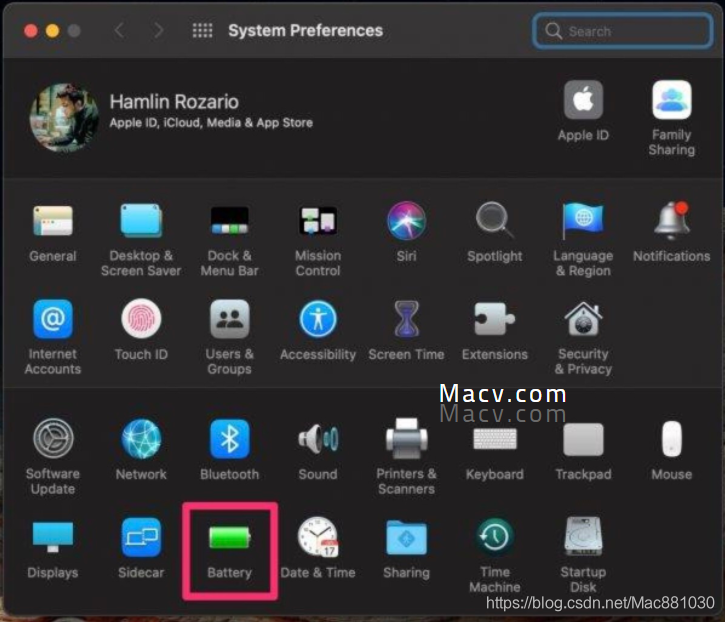Open Printers & Scanners pane
Screen dimensions: 725x622
(406, 438)
